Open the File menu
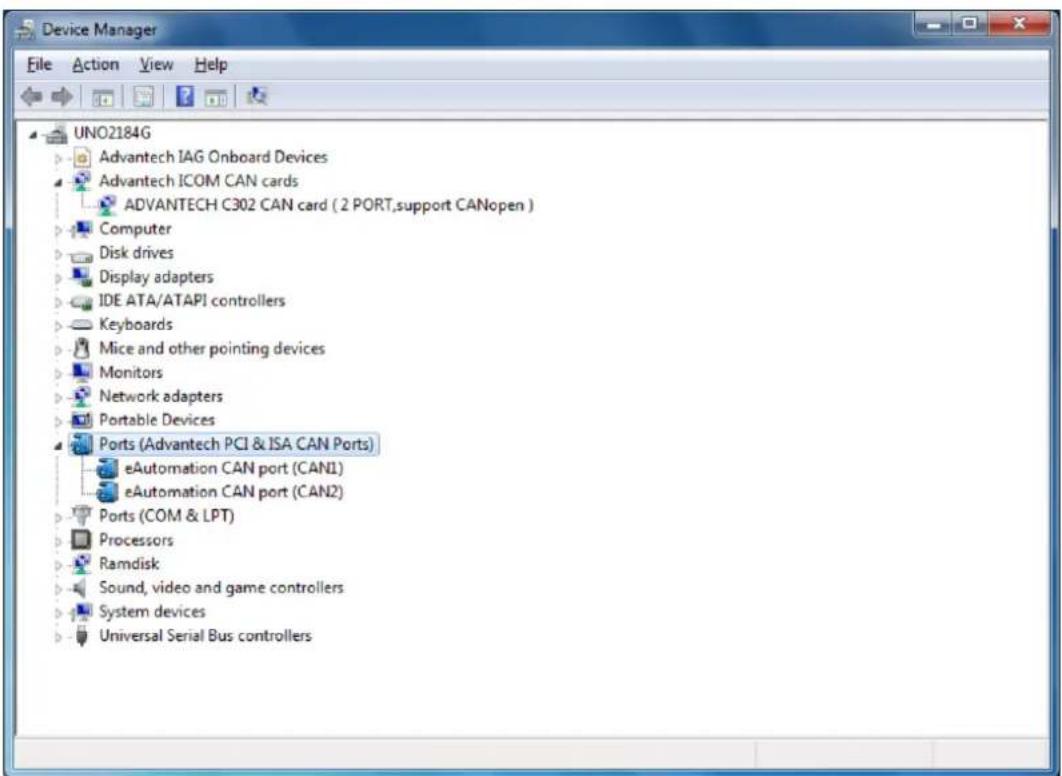Image resolution: width=1062 pixels, height=776 pixels. click(x=39, y=65)
